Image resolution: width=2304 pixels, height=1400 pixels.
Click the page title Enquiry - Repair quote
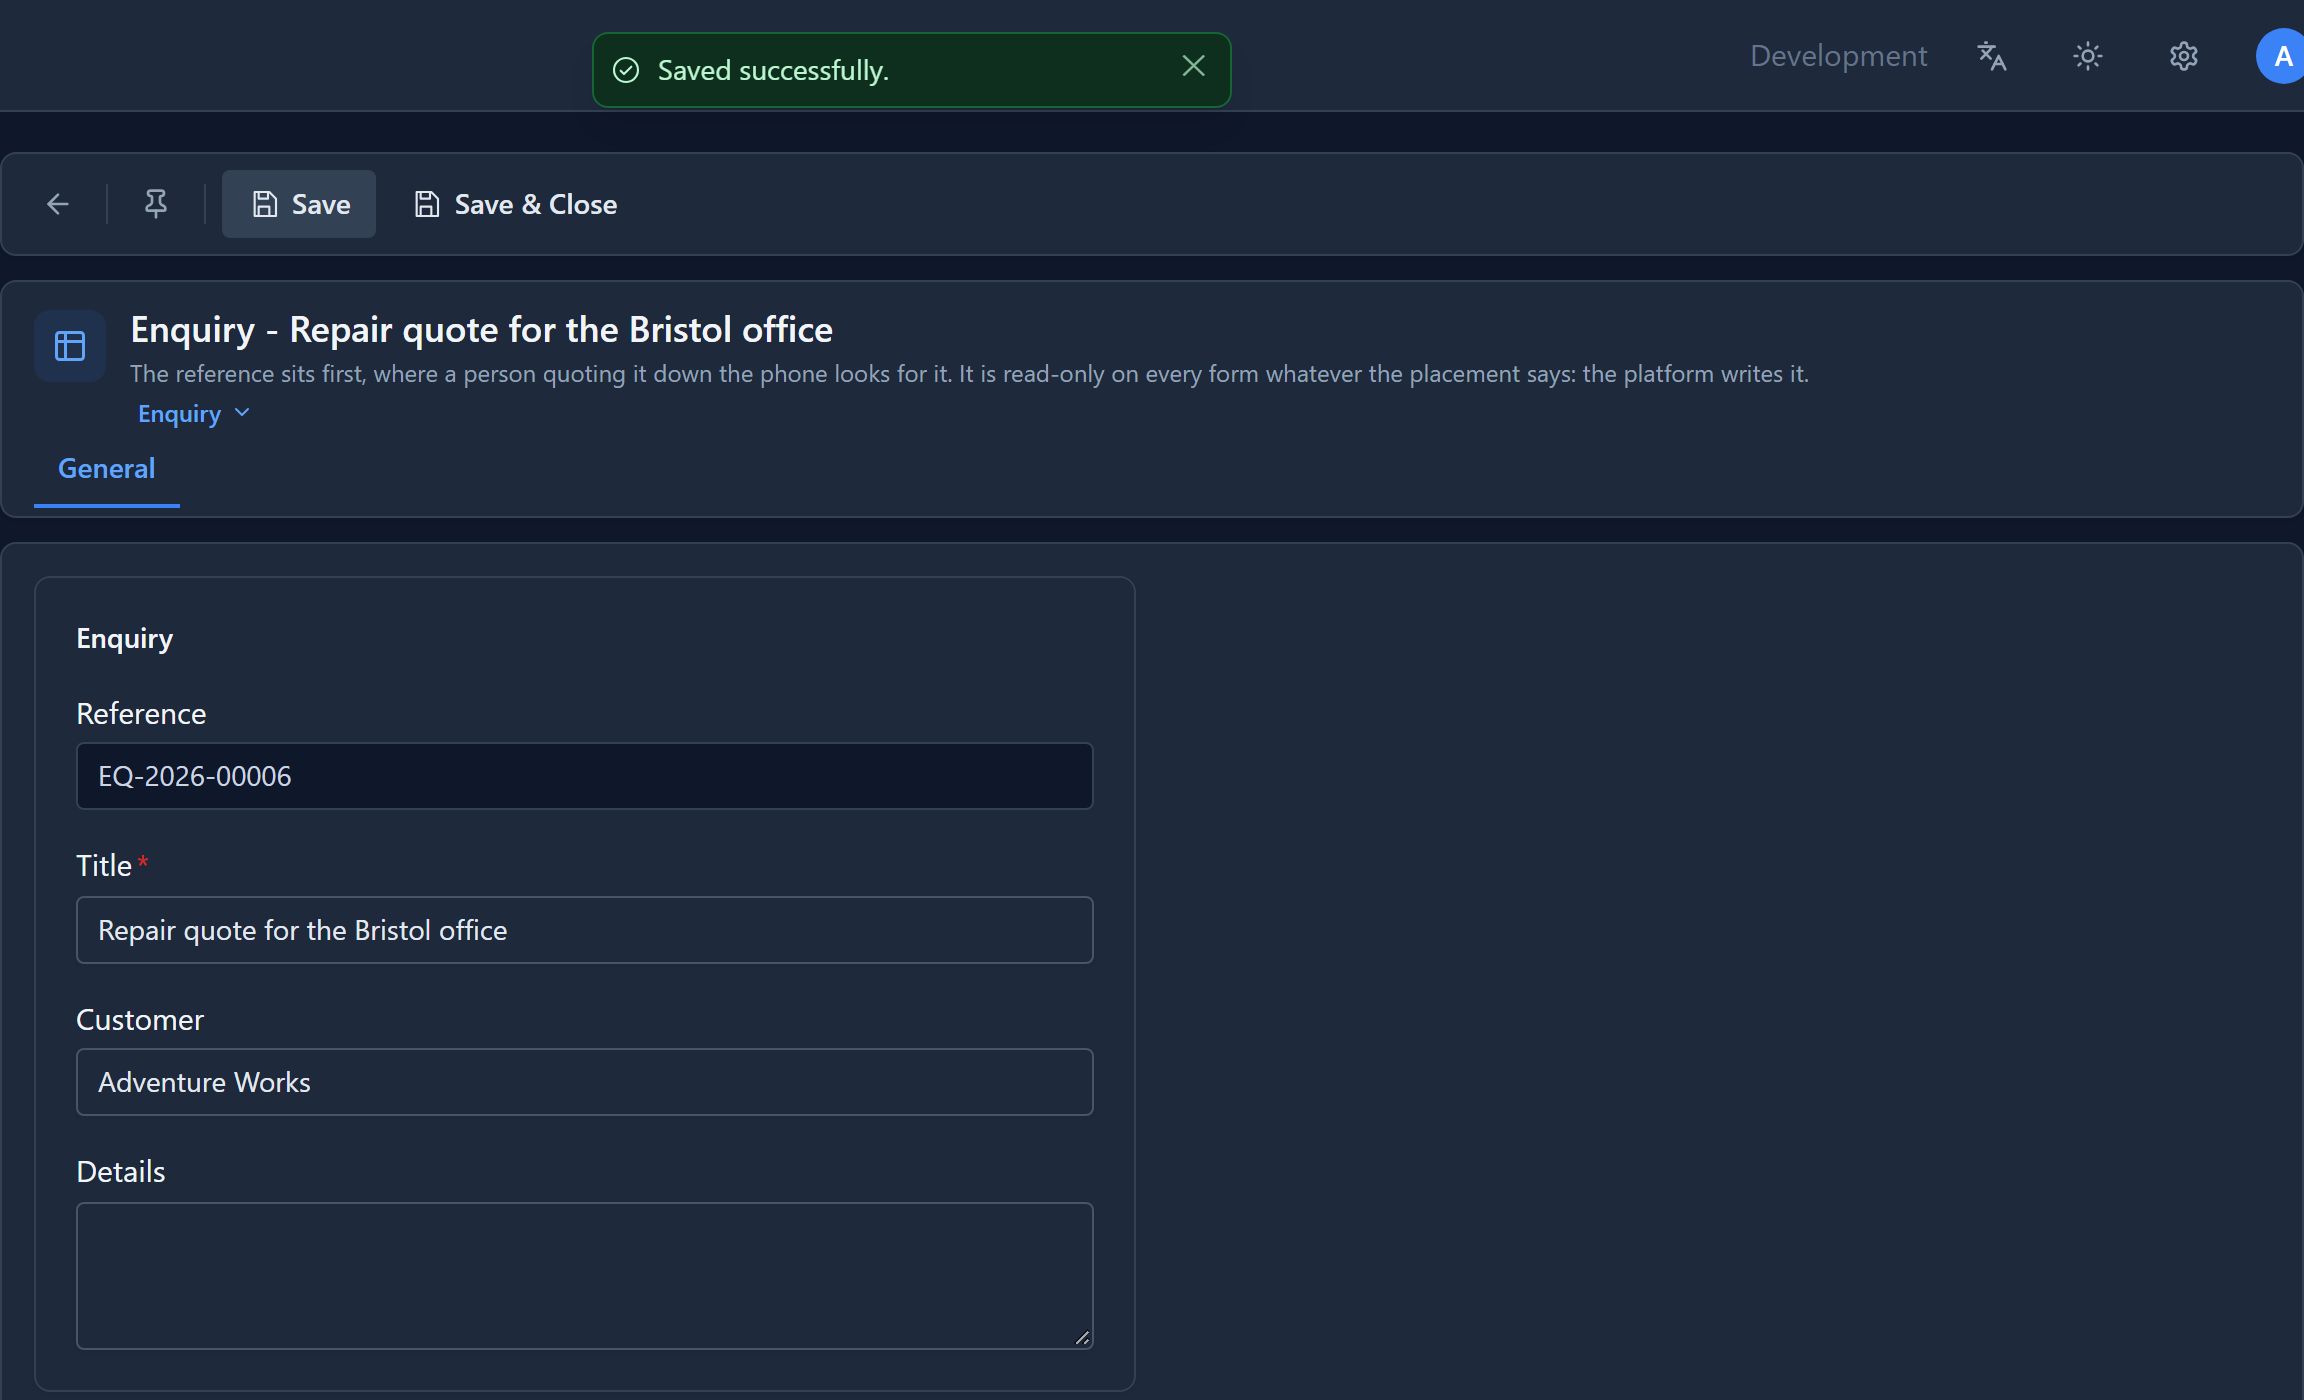point(481,329)
